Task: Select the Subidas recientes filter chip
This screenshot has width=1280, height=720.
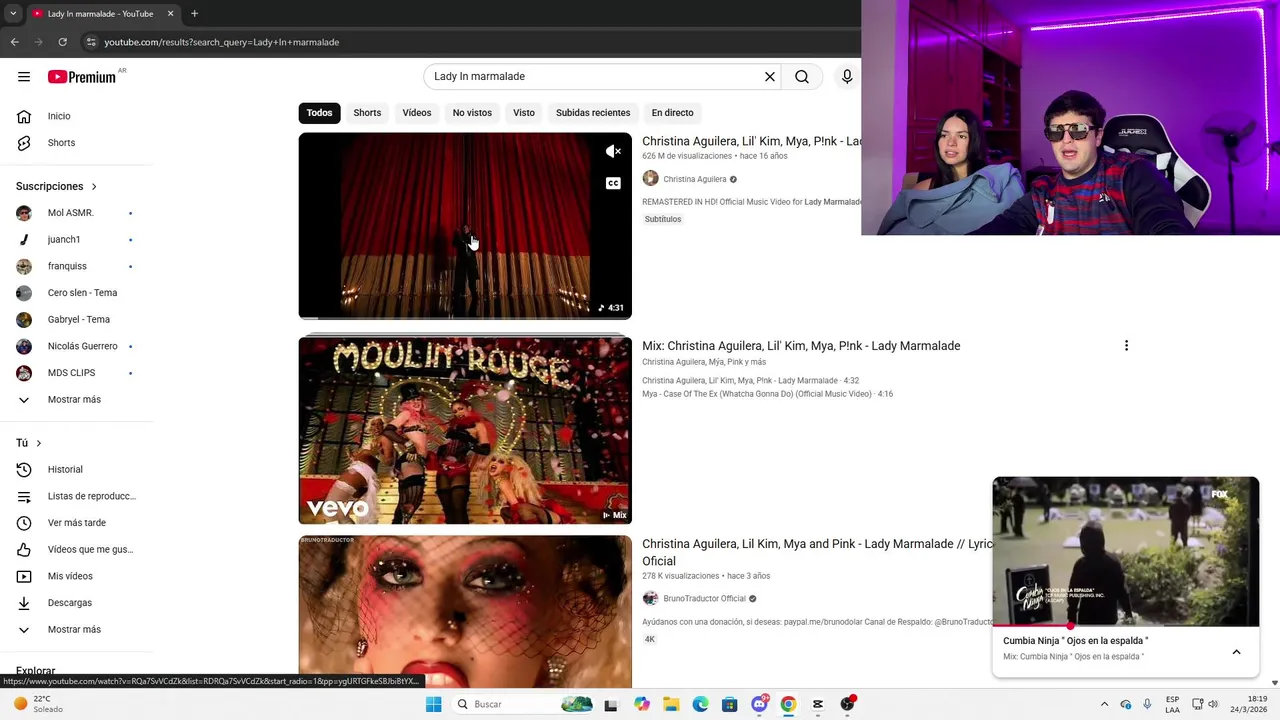Action: (593, 113)
